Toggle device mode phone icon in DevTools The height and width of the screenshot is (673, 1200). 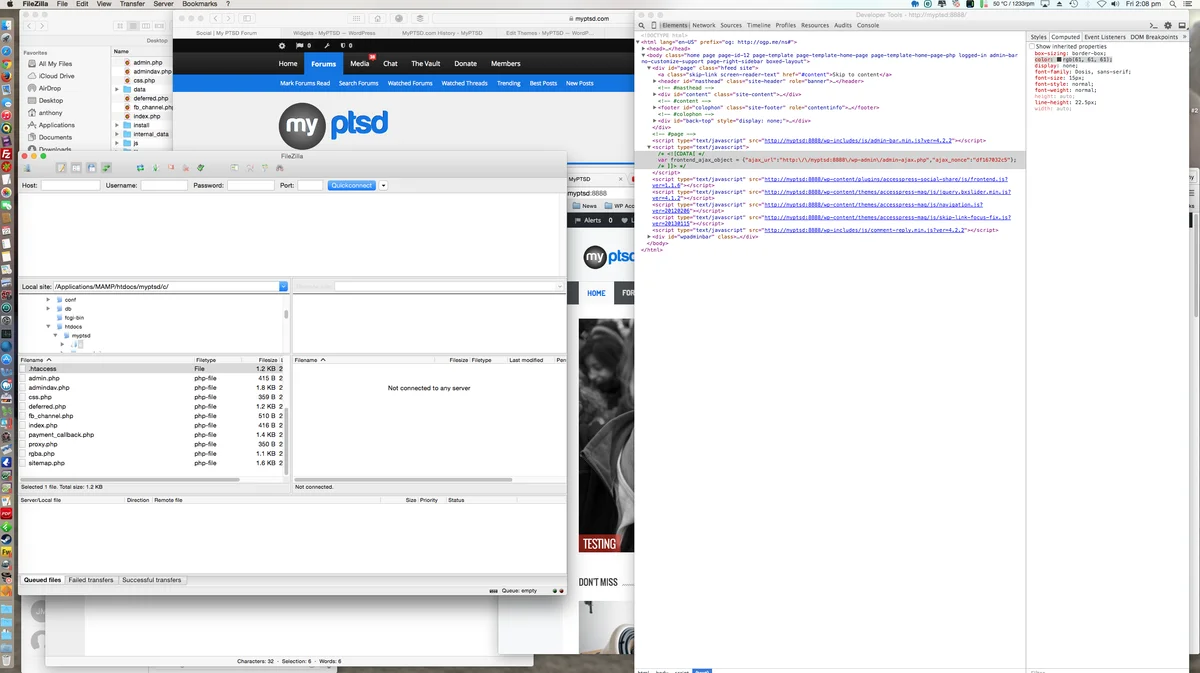pyautogui.click(x=653, y=25)
